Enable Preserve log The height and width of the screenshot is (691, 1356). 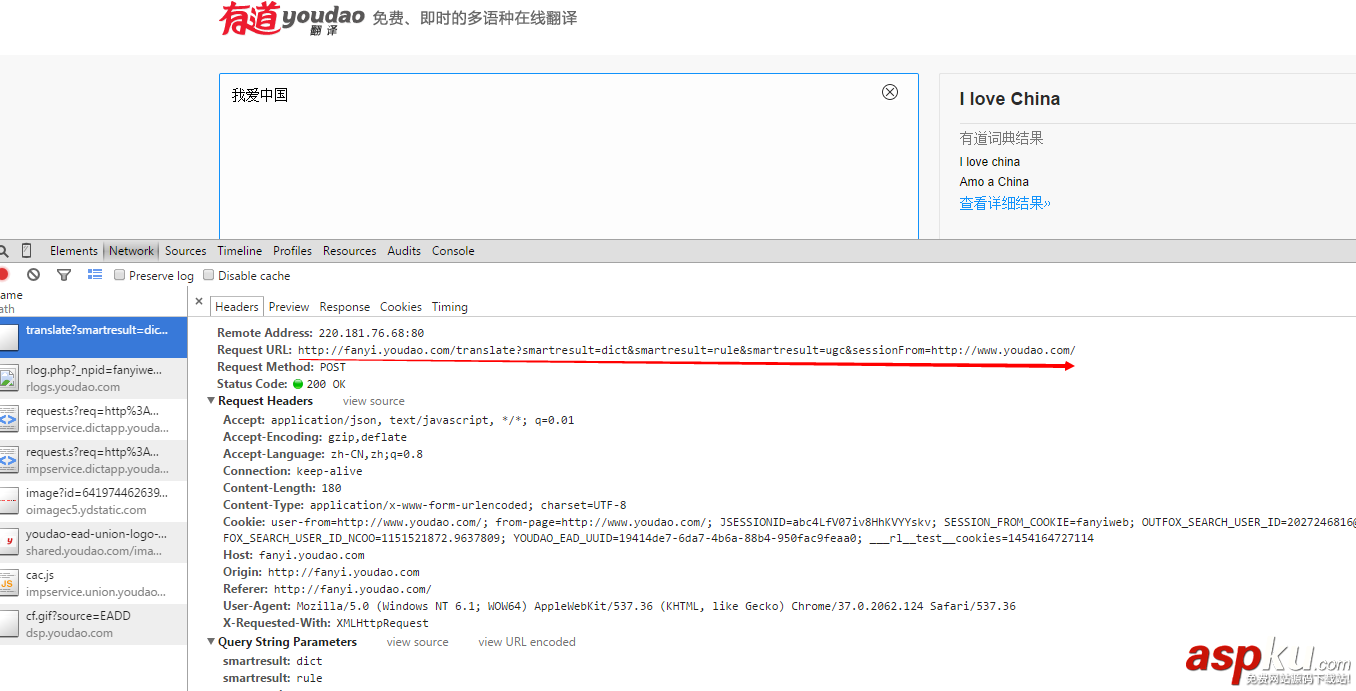pos(119,274)
